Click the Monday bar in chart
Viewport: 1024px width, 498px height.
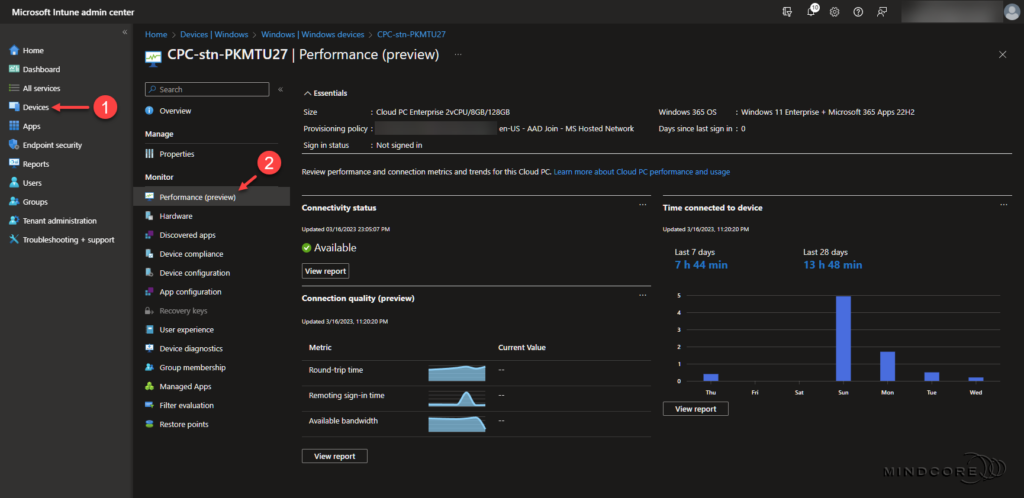888,366
